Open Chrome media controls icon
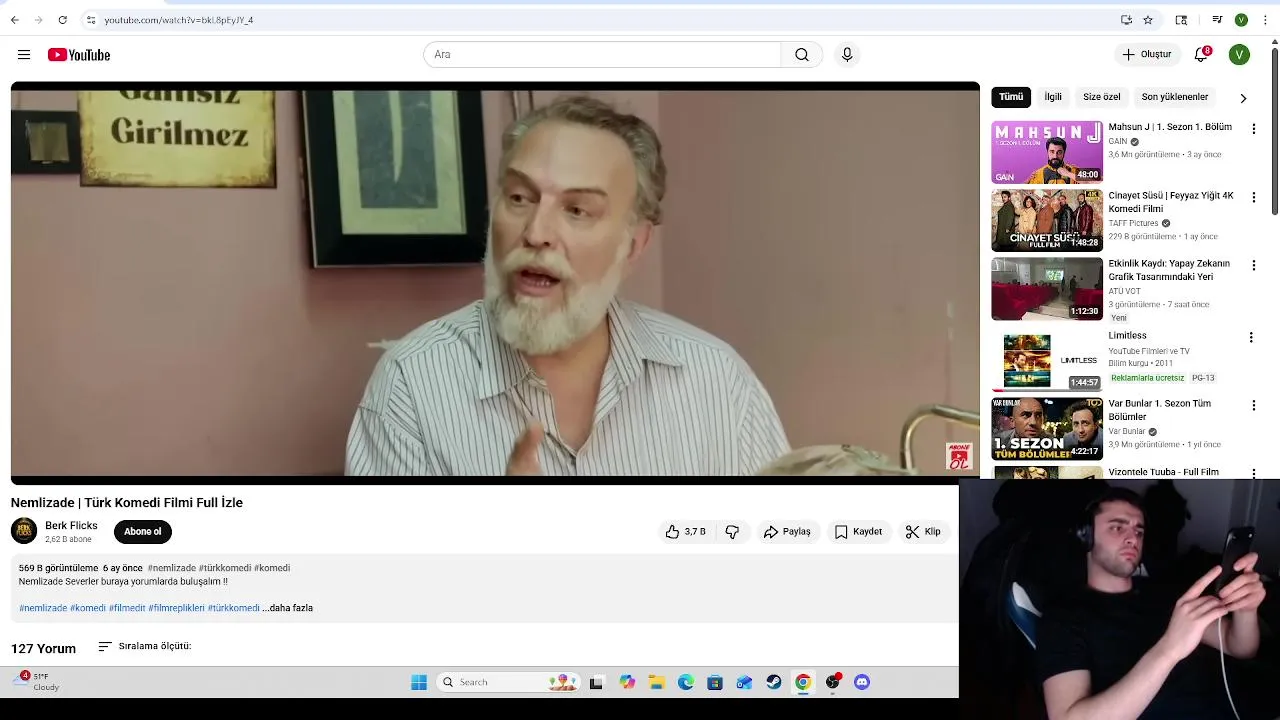The width and height of the screenshot is (1280, 720). click(x=1217, y=20)
